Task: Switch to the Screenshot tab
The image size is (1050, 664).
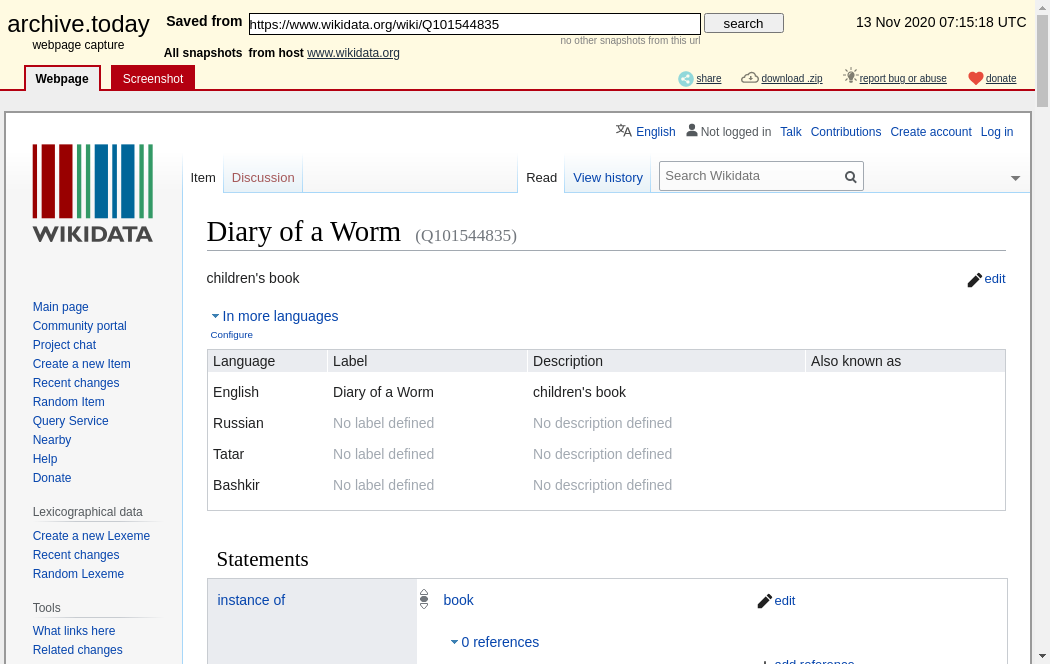Action: tap(153, 78)
